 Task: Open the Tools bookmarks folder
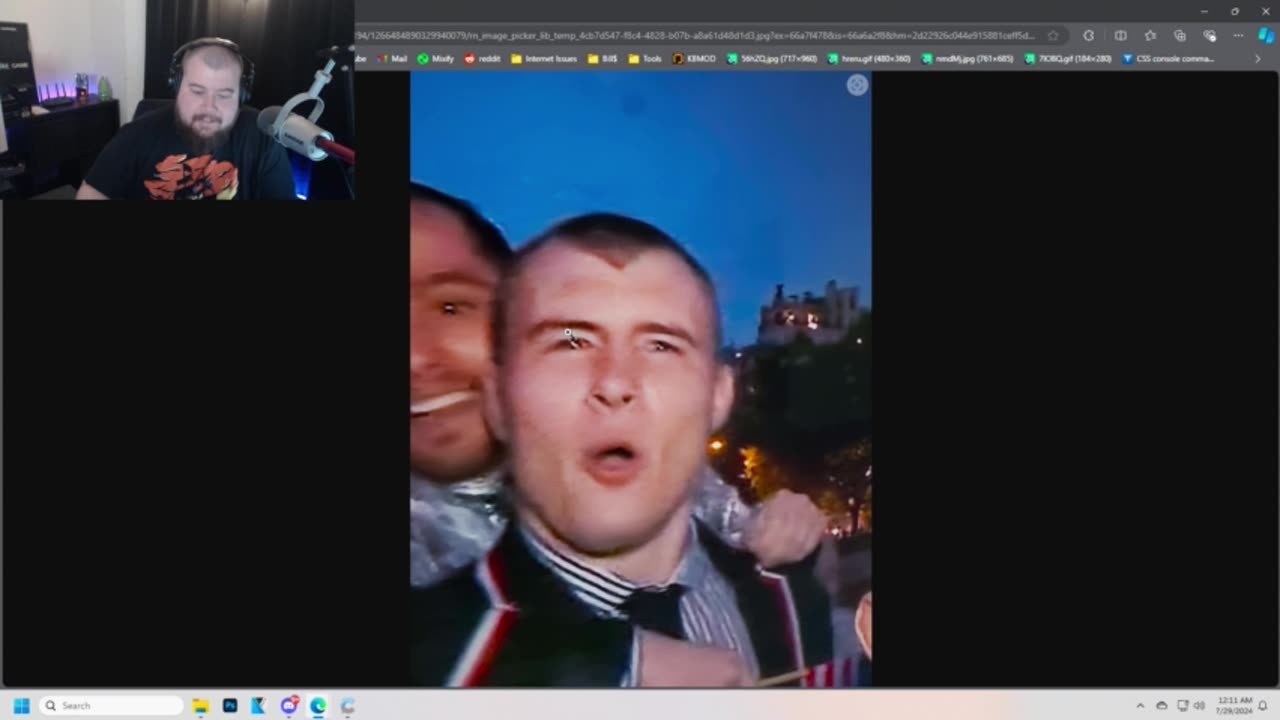click(x=645, y=59)
